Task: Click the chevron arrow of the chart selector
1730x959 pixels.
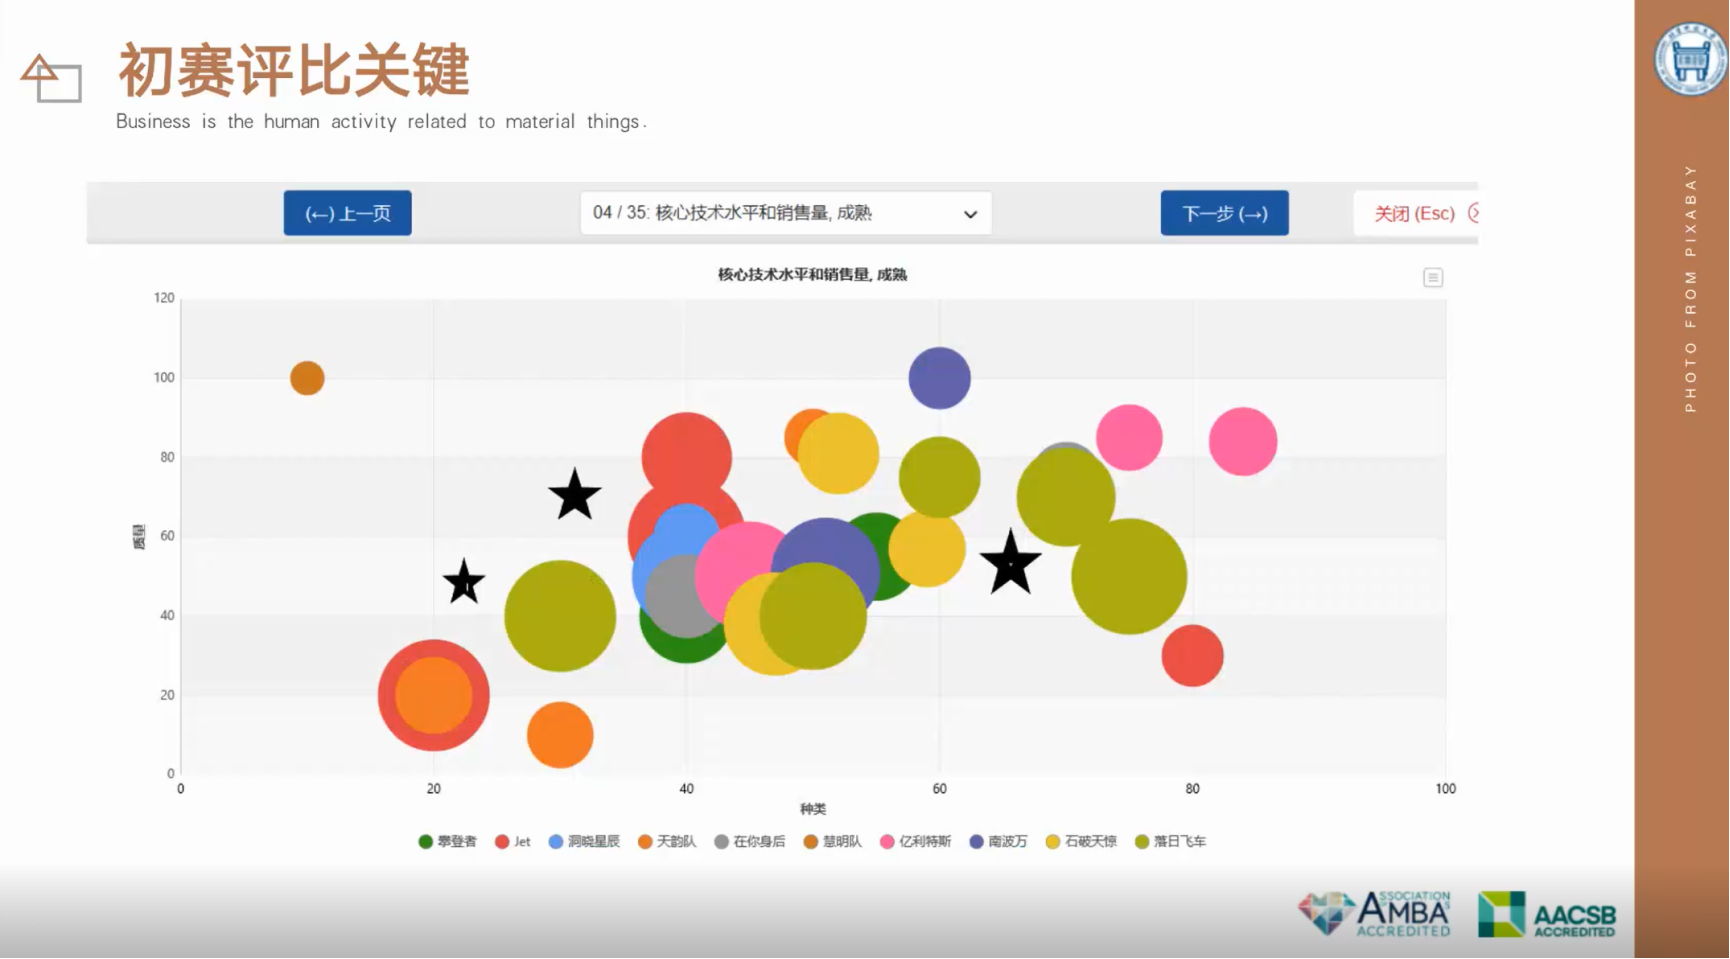Action: click(969, 214)
